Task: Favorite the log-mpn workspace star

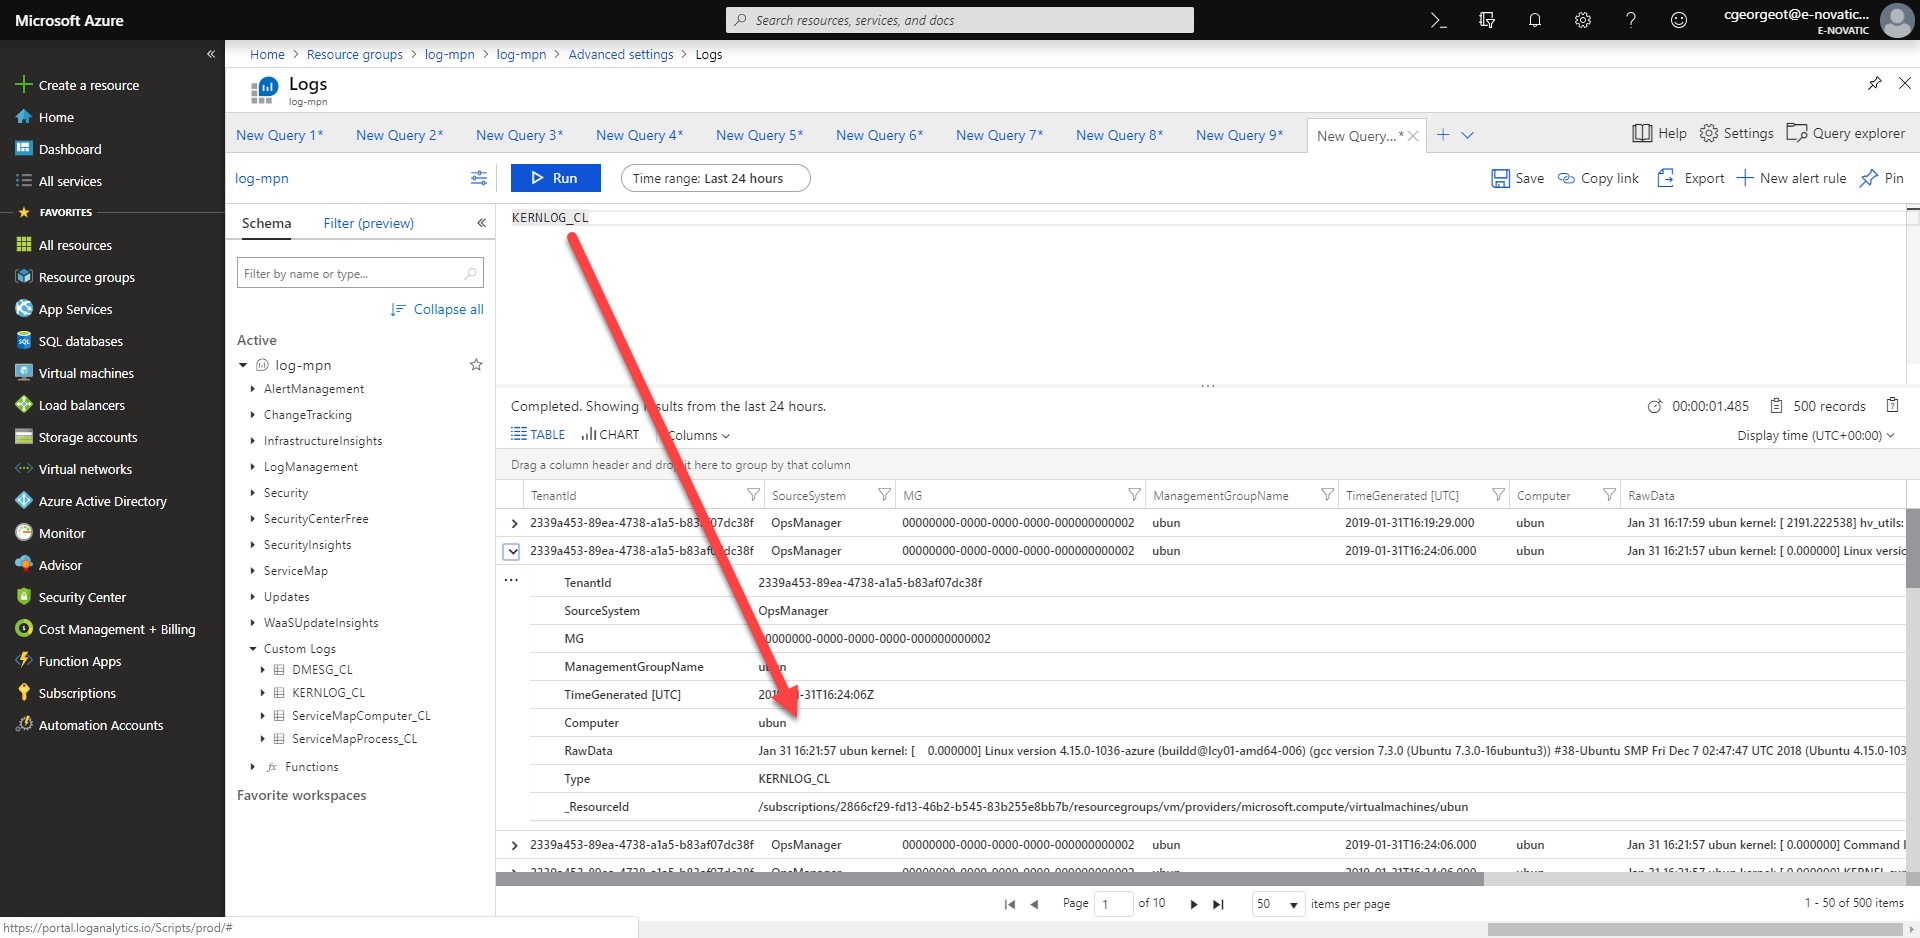Action: pyautogui.click(x=476, y=365)
